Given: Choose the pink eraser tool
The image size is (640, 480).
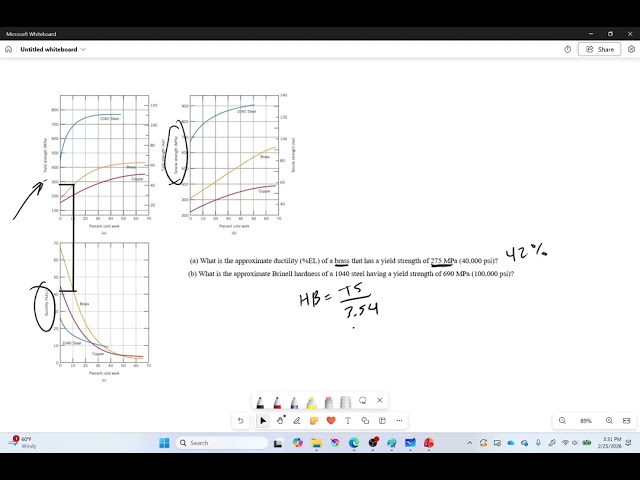Looking at the screenshot, I should point(329,402).
